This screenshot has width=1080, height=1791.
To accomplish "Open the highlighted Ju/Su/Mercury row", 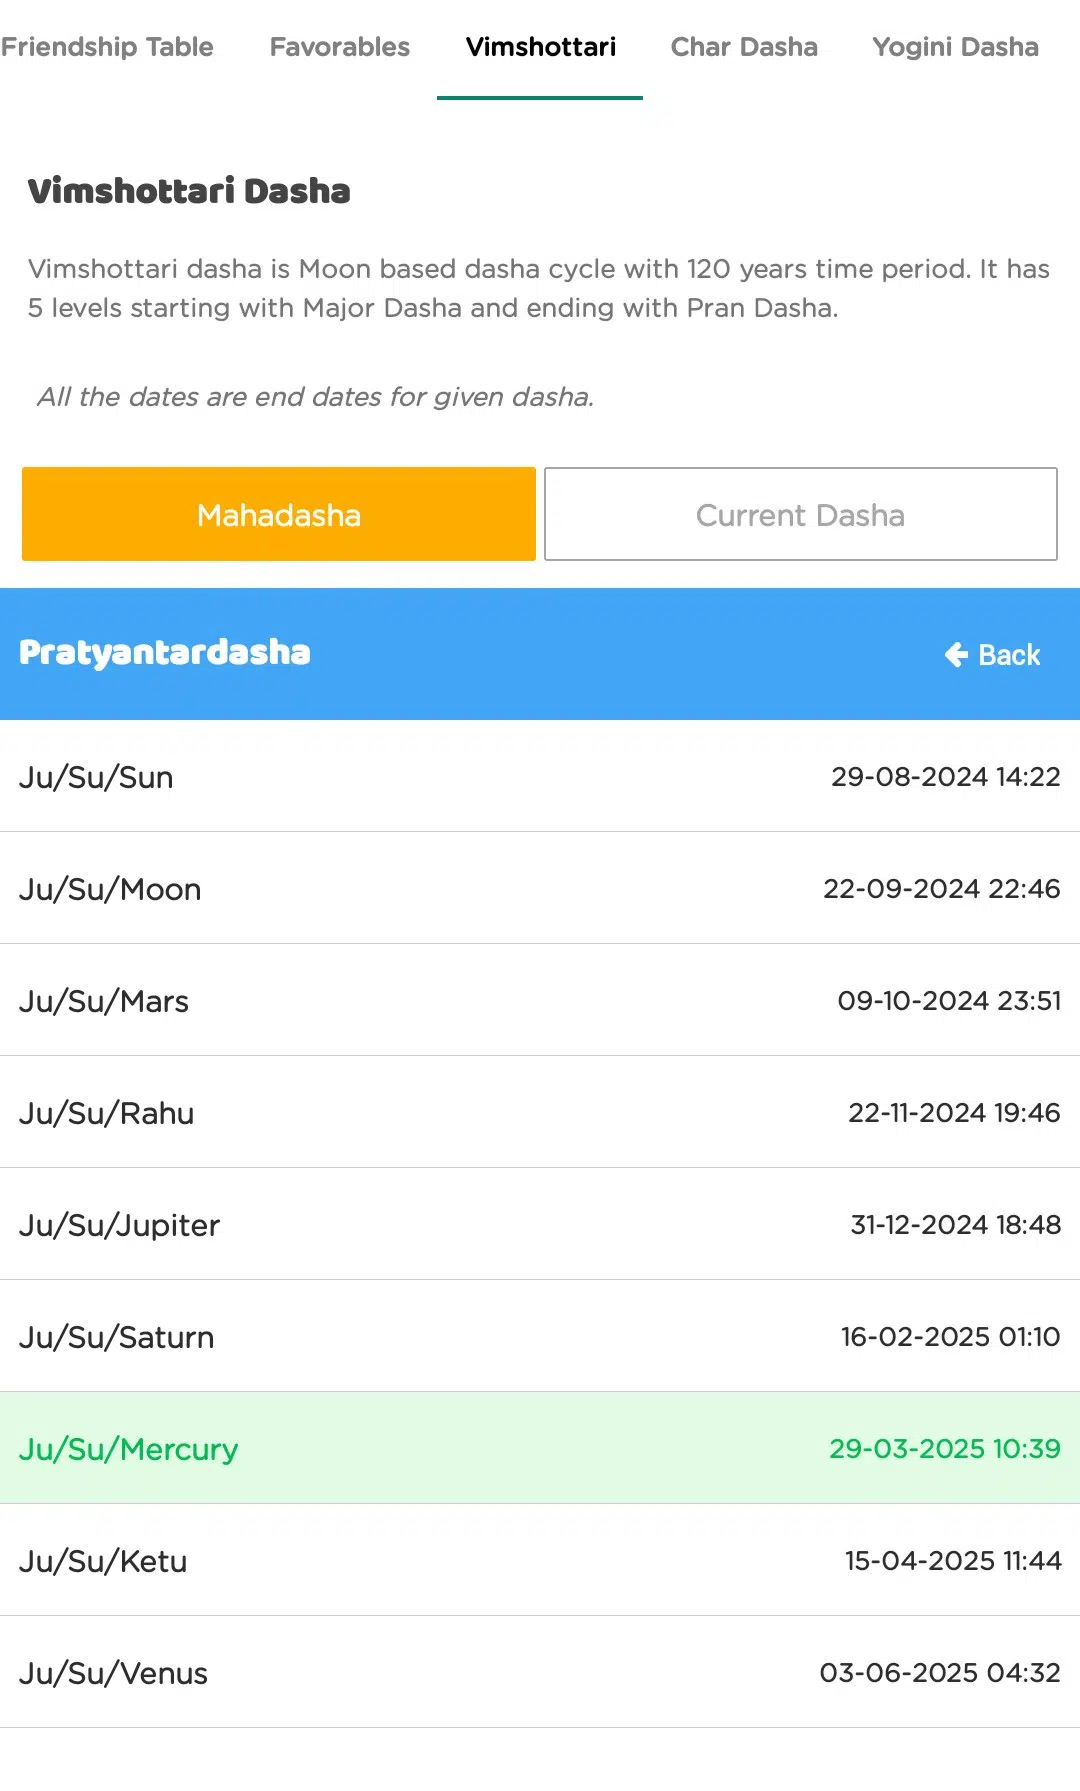I will 540,1448.
